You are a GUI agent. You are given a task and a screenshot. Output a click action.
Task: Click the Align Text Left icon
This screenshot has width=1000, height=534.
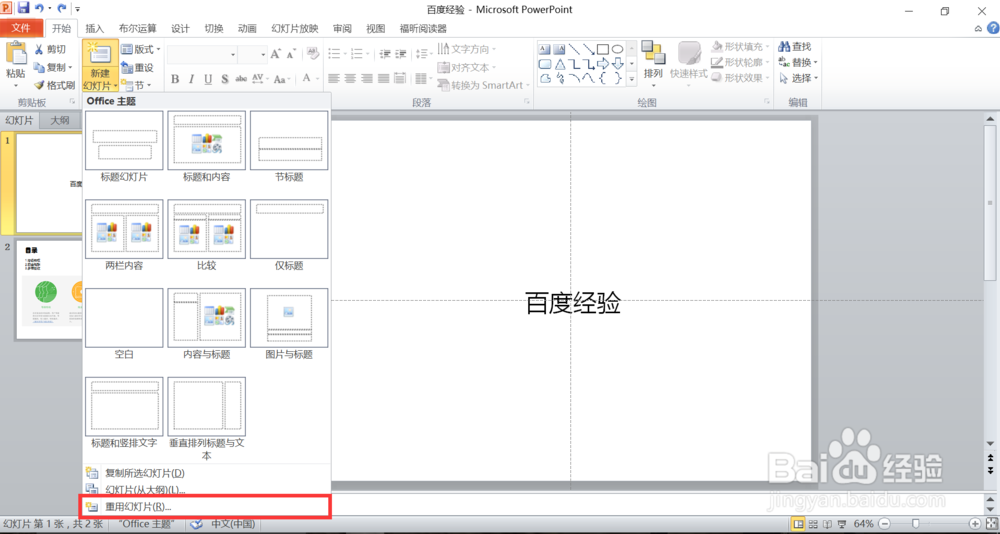tap(334, 78)
